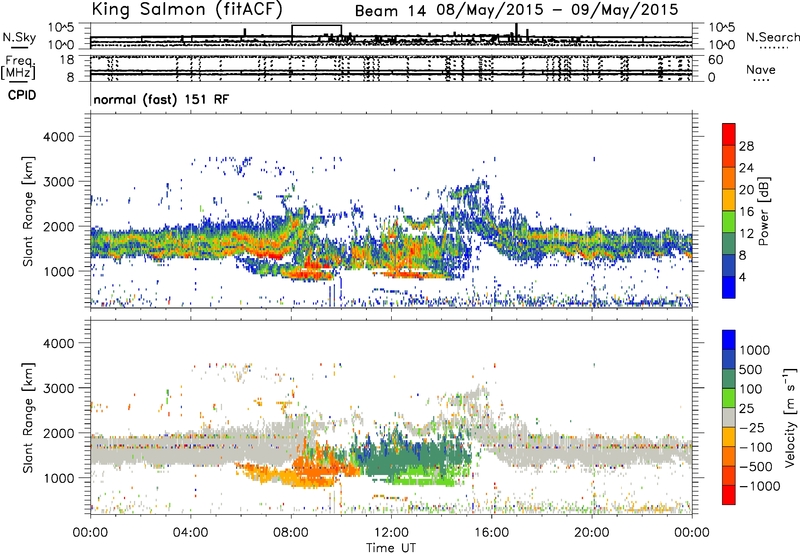Click the 4000 km tick of power panel

pyautogui.click(x=58, y=137)
